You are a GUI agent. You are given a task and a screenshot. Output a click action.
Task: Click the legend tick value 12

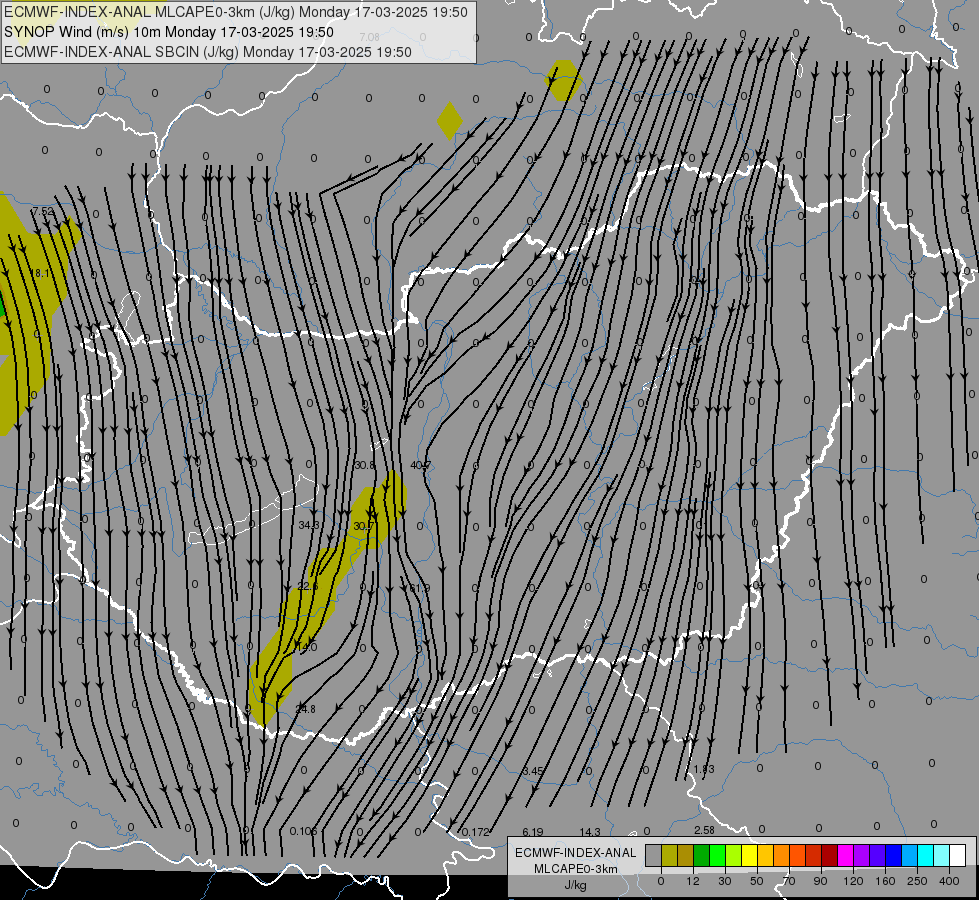coord(693,881)
